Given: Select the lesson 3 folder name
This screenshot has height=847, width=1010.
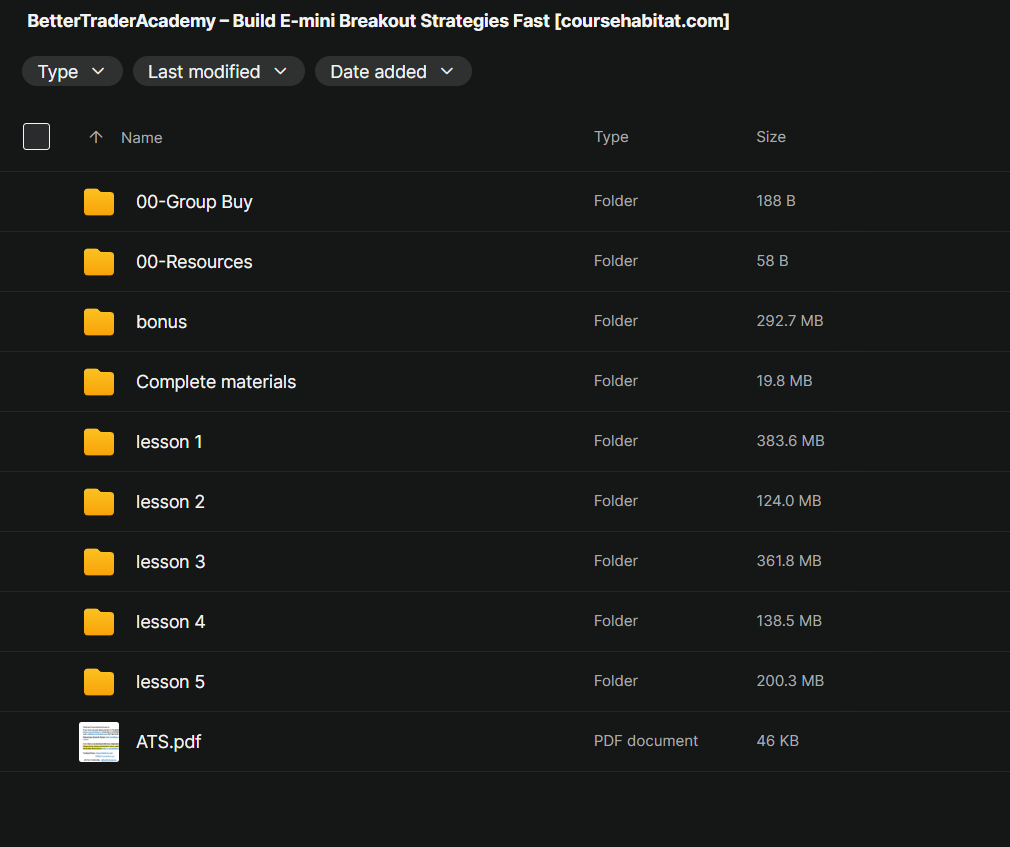Looking at the screenshot, I should coord(170,562).
